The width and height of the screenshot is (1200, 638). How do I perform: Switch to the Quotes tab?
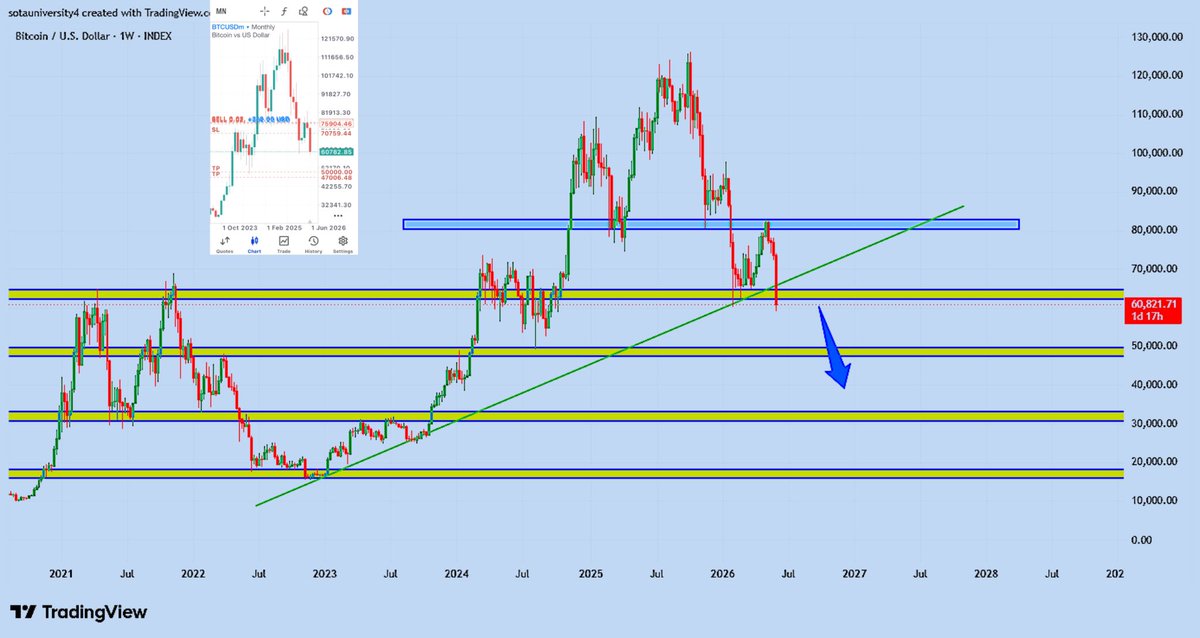(x=224, y=245)
